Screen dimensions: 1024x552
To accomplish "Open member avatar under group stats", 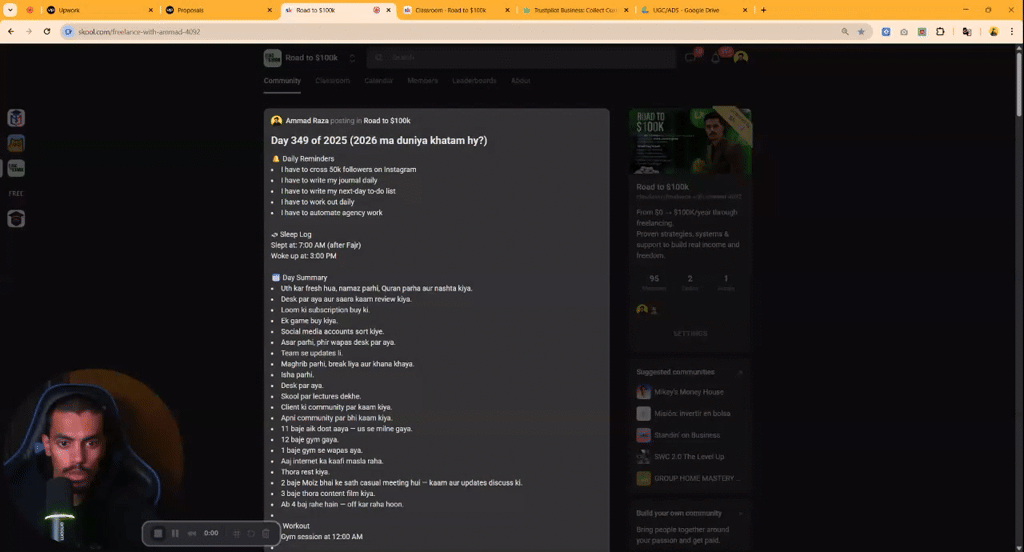I will coord(642,310).
